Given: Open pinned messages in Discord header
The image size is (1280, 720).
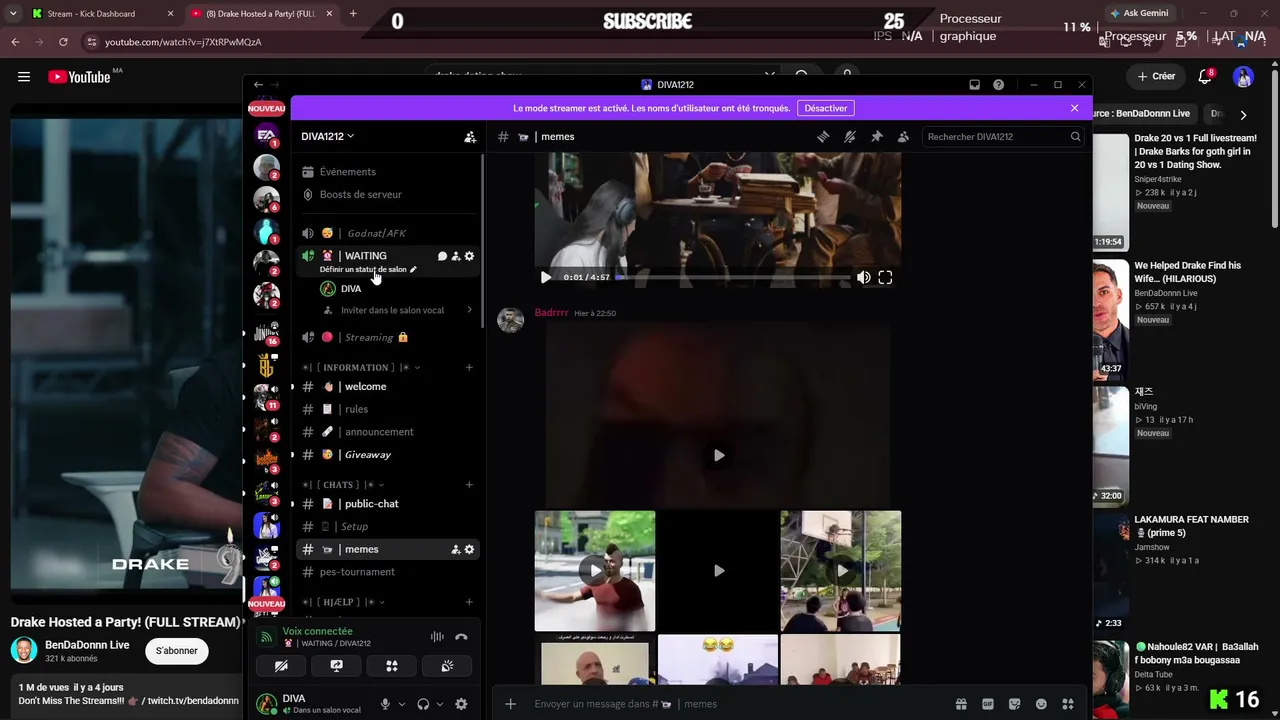Looking at the screenshot, I should click(877, 137).
